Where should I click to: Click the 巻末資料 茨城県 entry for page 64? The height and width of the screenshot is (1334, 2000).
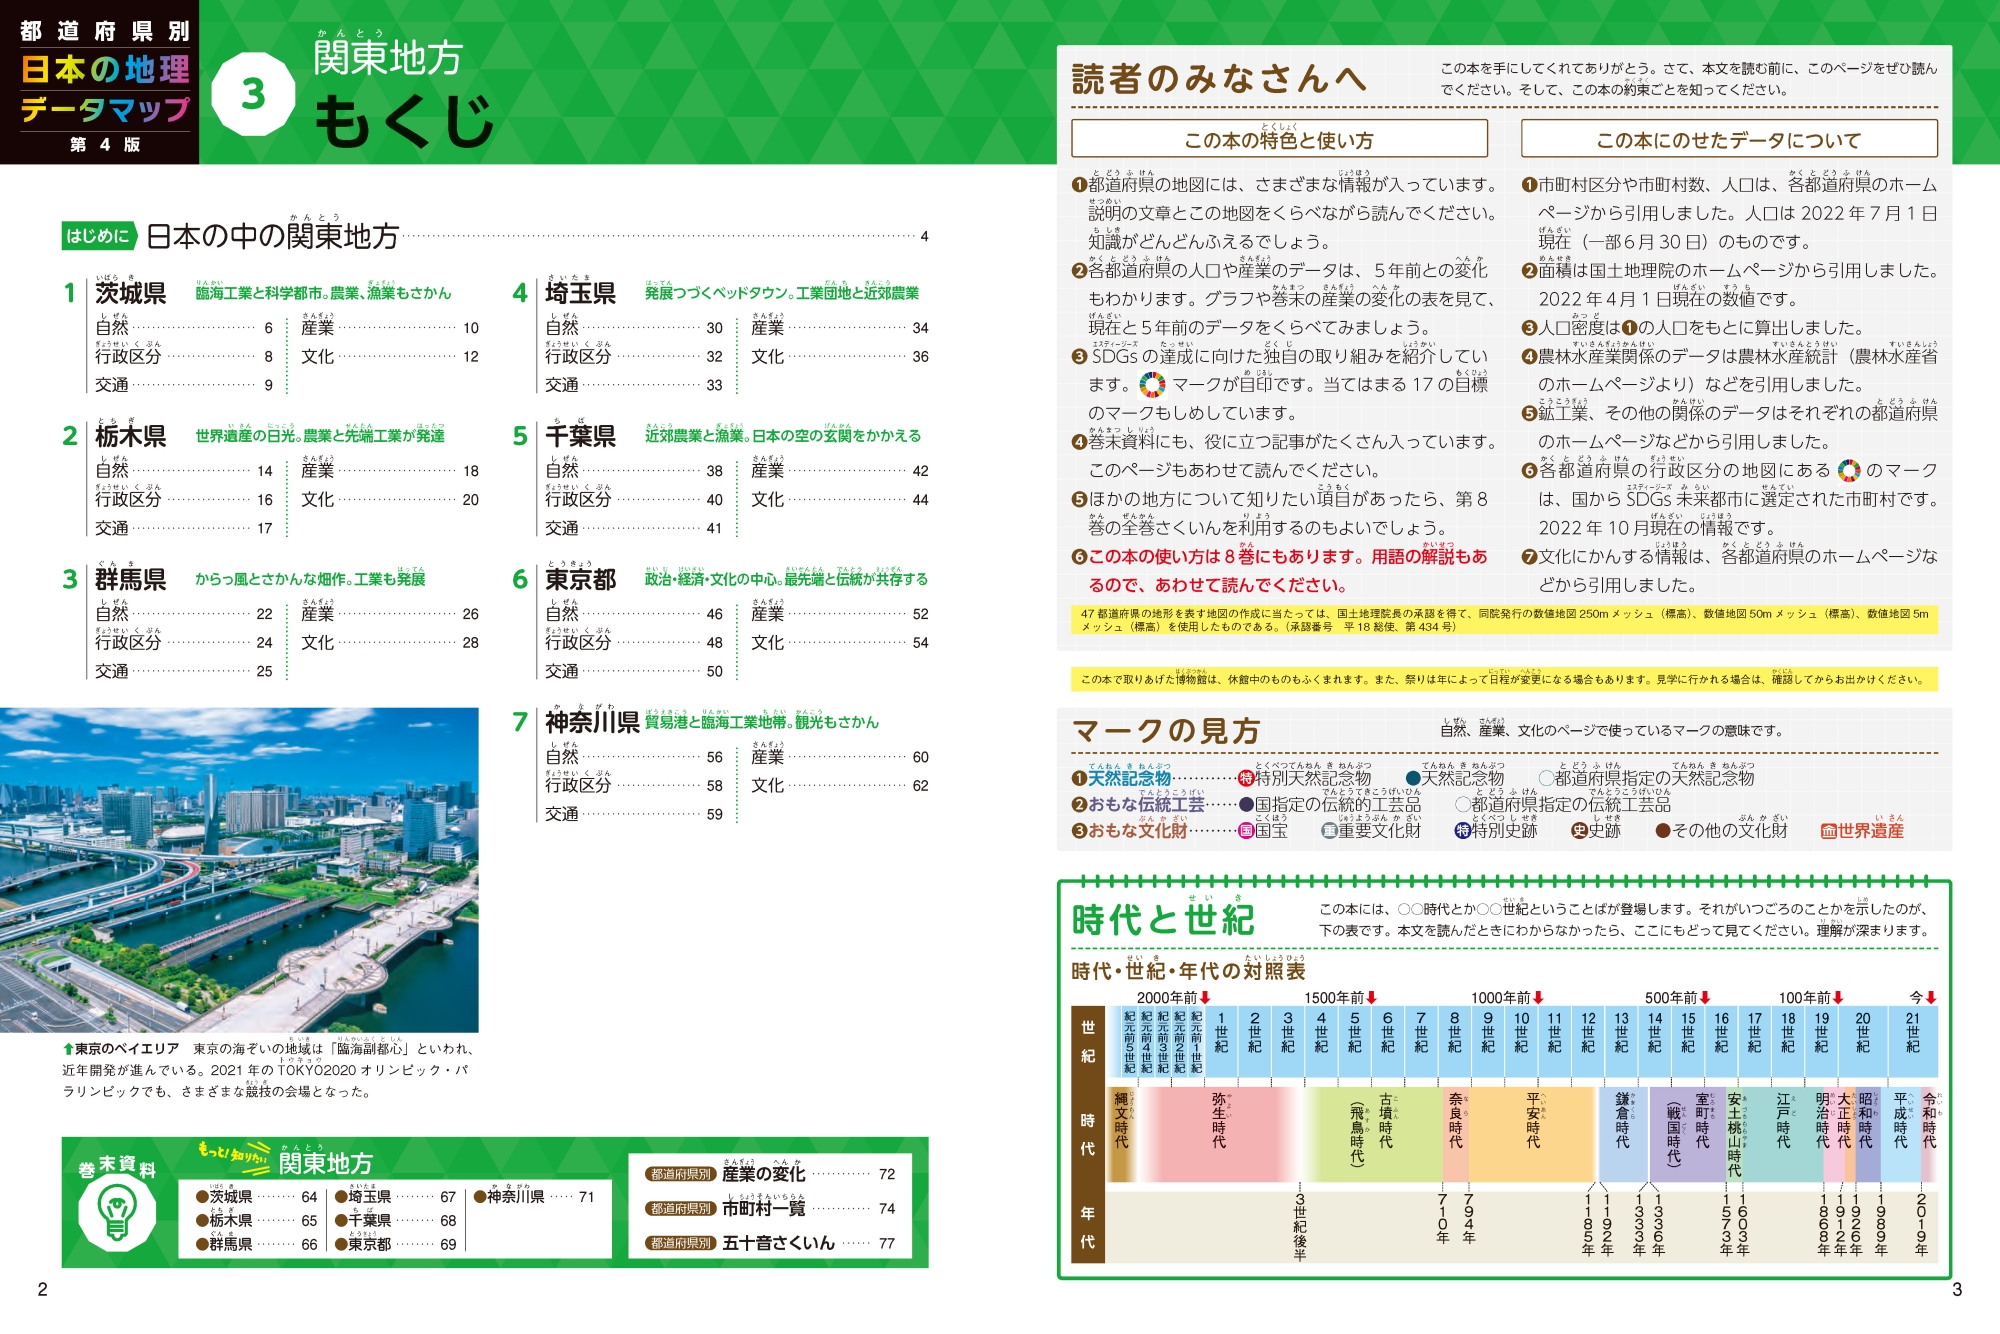point(257,1196)
